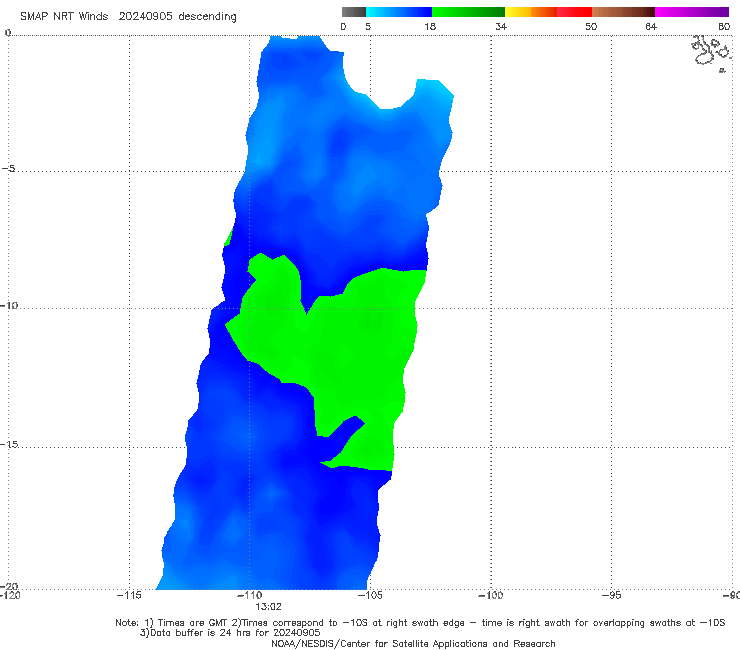Click the longitude label '-100'
Viewport: 740px width, 650px height.
491,595
